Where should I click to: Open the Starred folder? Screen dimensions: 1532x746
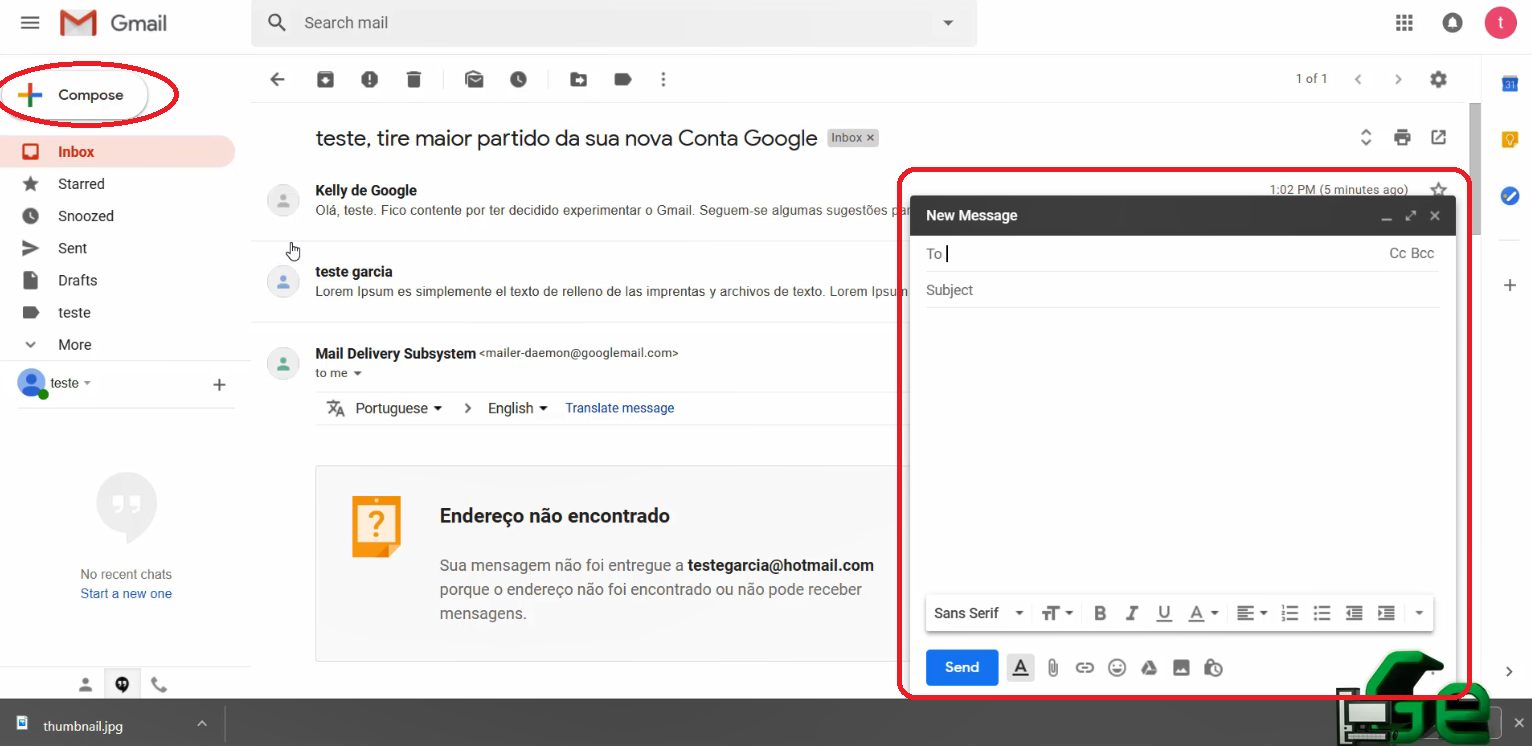coord(117,184)
